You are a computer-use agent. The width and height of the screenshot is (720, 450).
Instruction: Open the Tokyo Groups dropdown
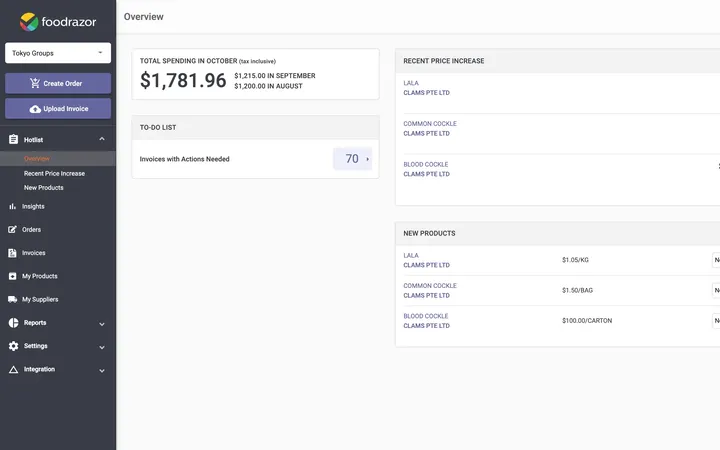(58, 53)
